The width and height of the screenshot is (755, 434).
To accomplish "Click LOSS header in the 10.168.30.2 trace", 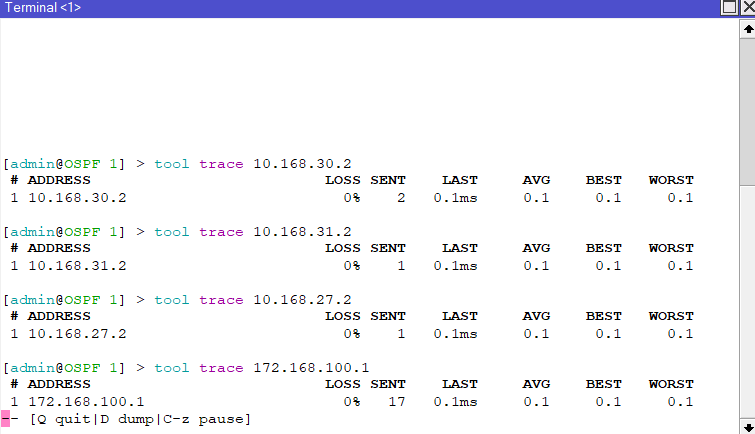I will (x=342, y=180).
